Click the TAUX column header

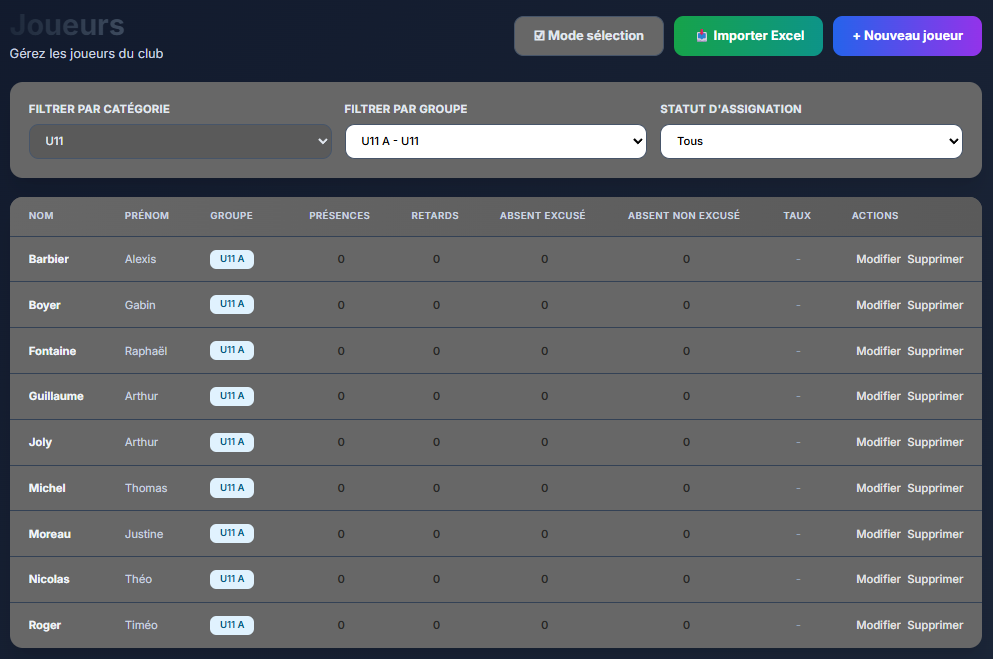tap(797, 215)
